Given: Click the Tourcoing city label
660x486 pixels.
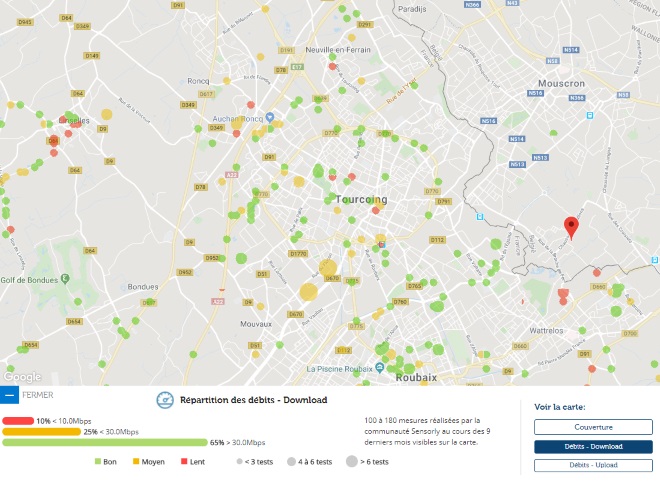Looking at the screenshot, I should [x=361, y=200].
